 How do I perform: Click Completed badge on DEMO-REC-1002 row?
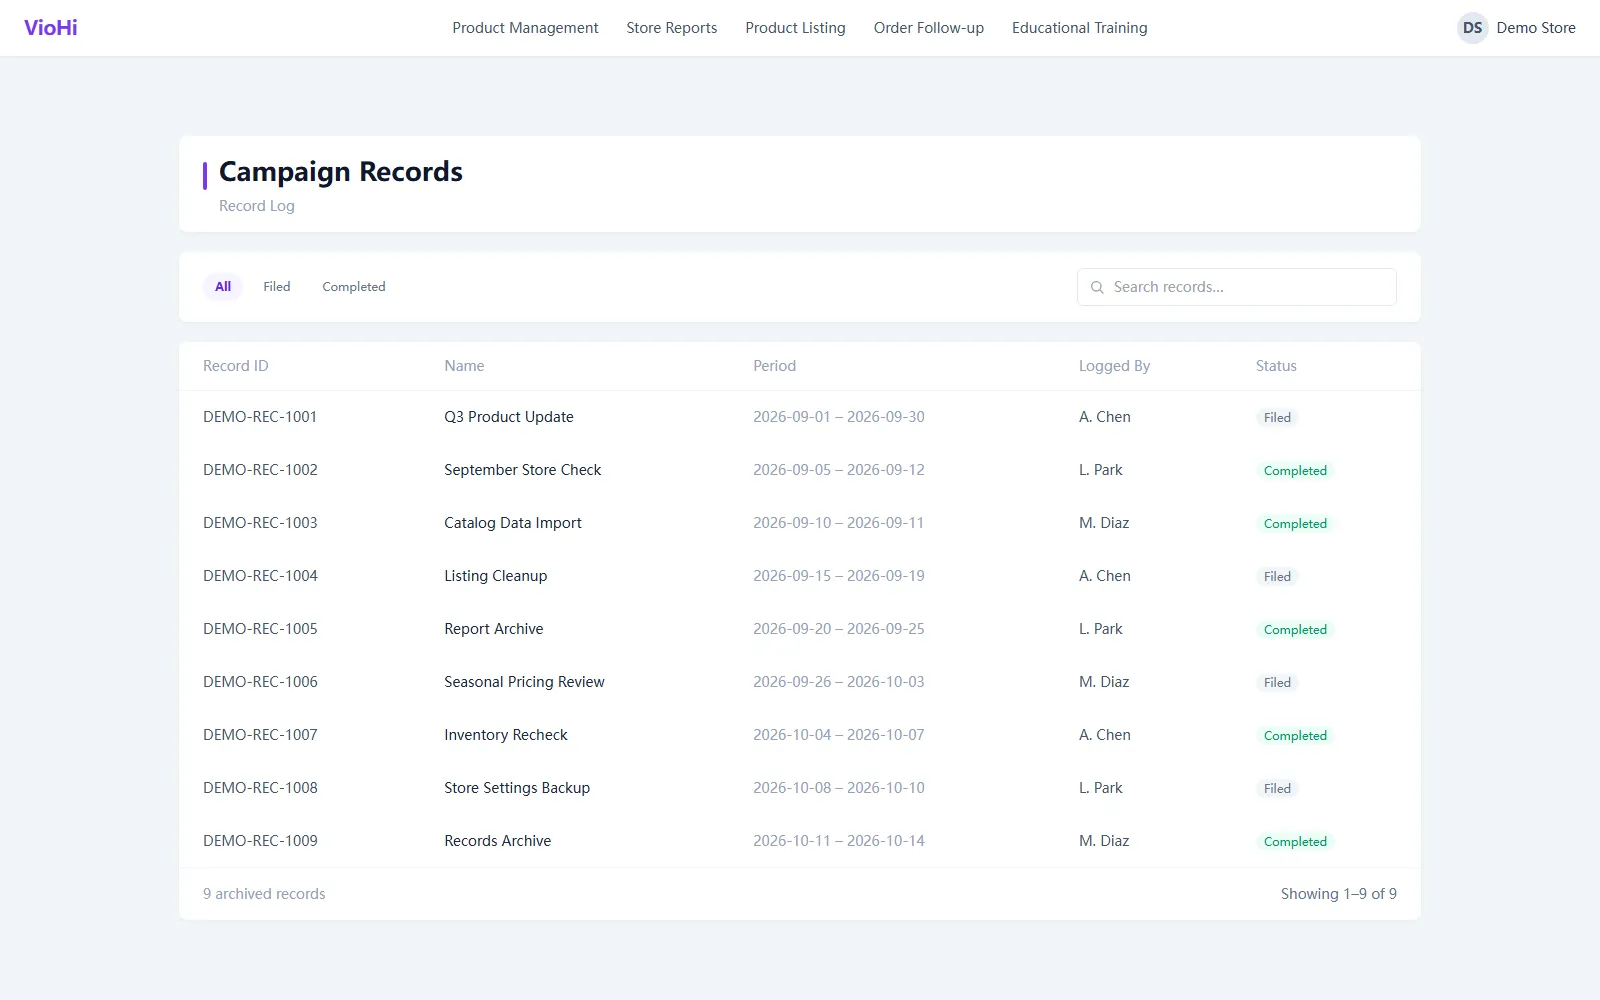click(x=1295, y=471)
